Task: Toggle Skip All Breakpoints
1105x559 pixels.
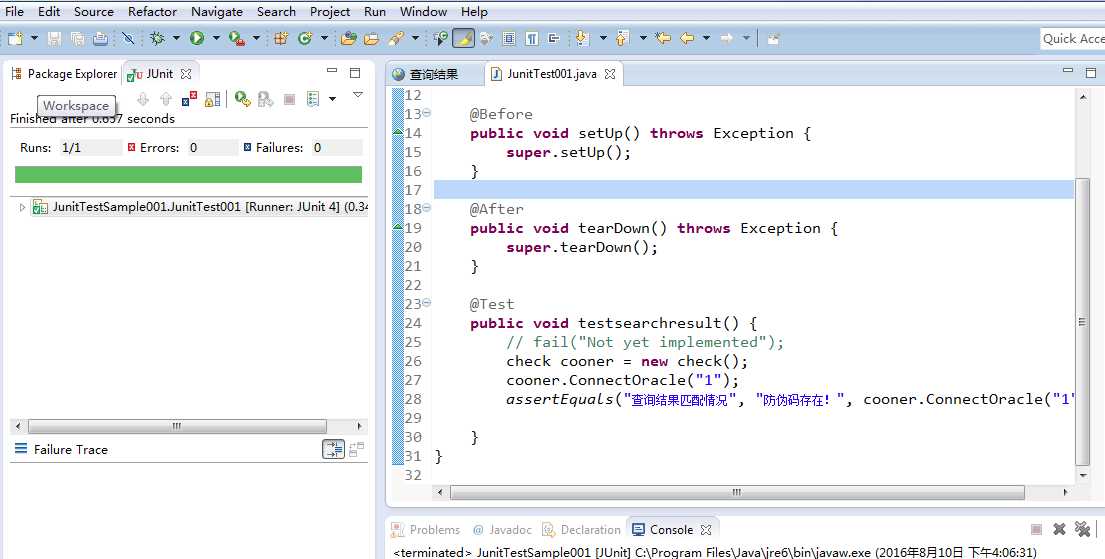Action: pos(128,39)
